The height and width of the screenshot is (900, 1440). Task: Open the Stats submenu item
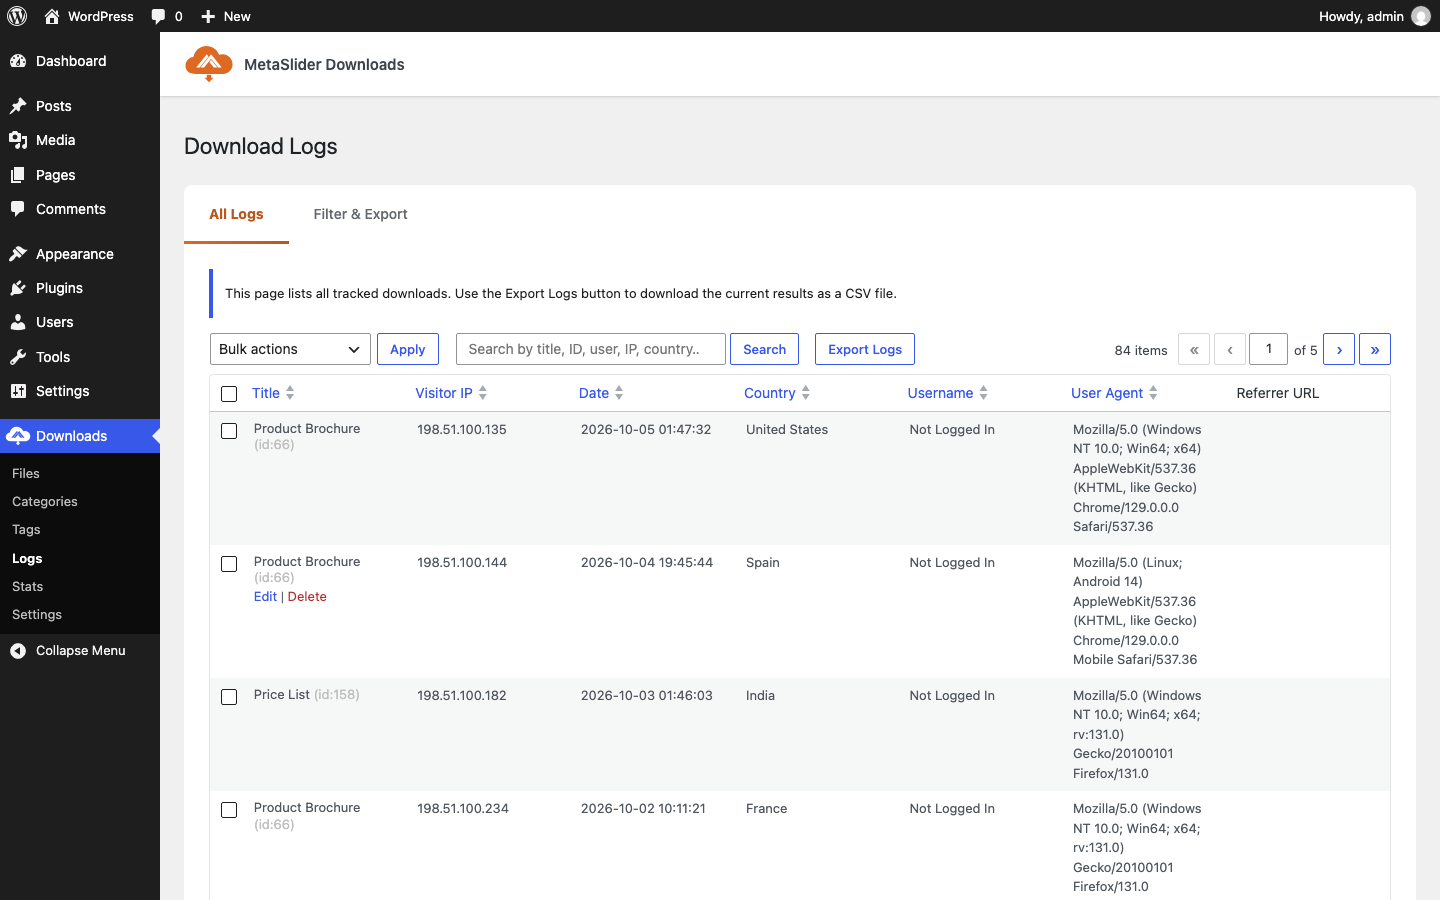28,586
